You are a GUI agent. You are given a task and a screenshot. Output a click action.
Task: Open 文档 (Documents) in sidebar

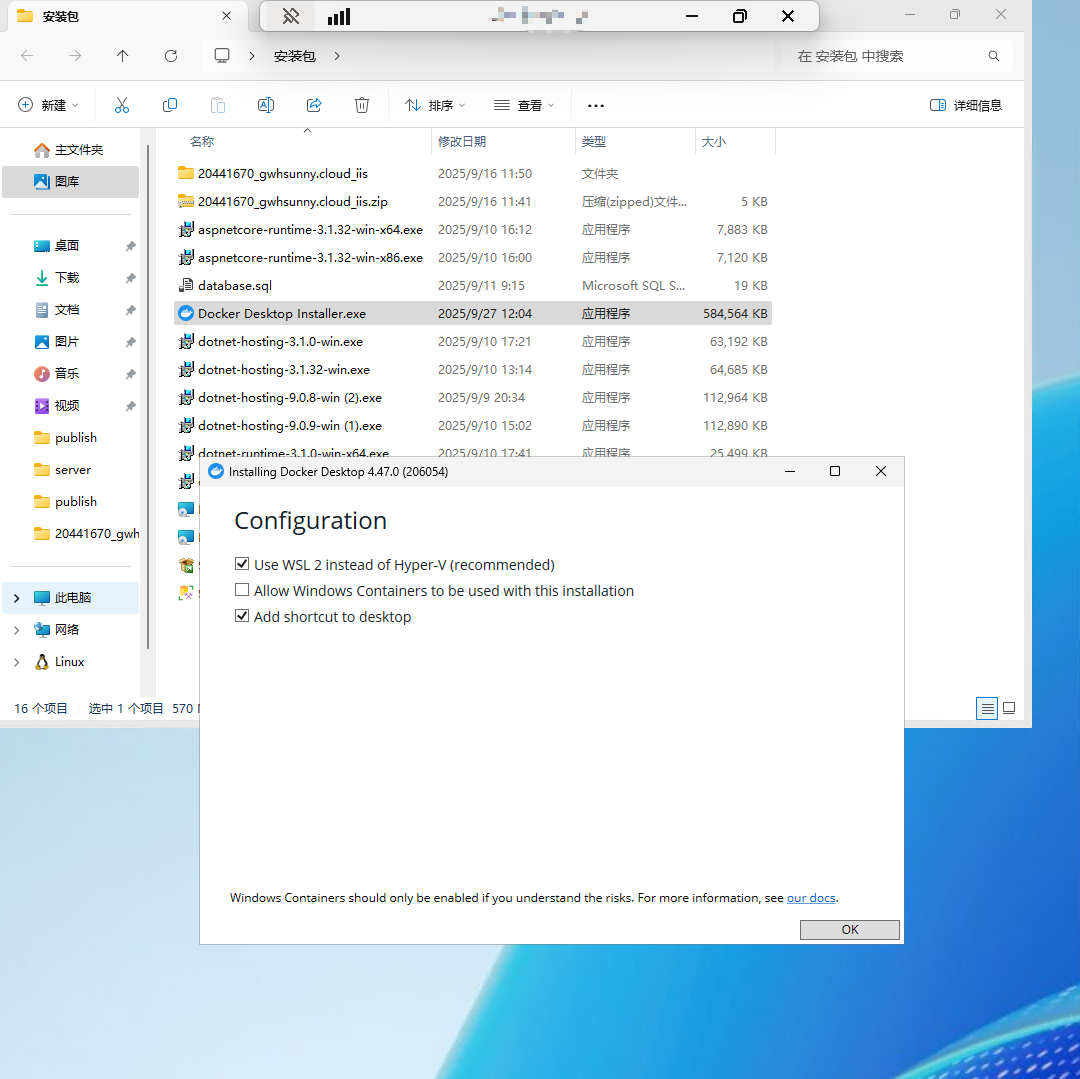coord(67,310)
